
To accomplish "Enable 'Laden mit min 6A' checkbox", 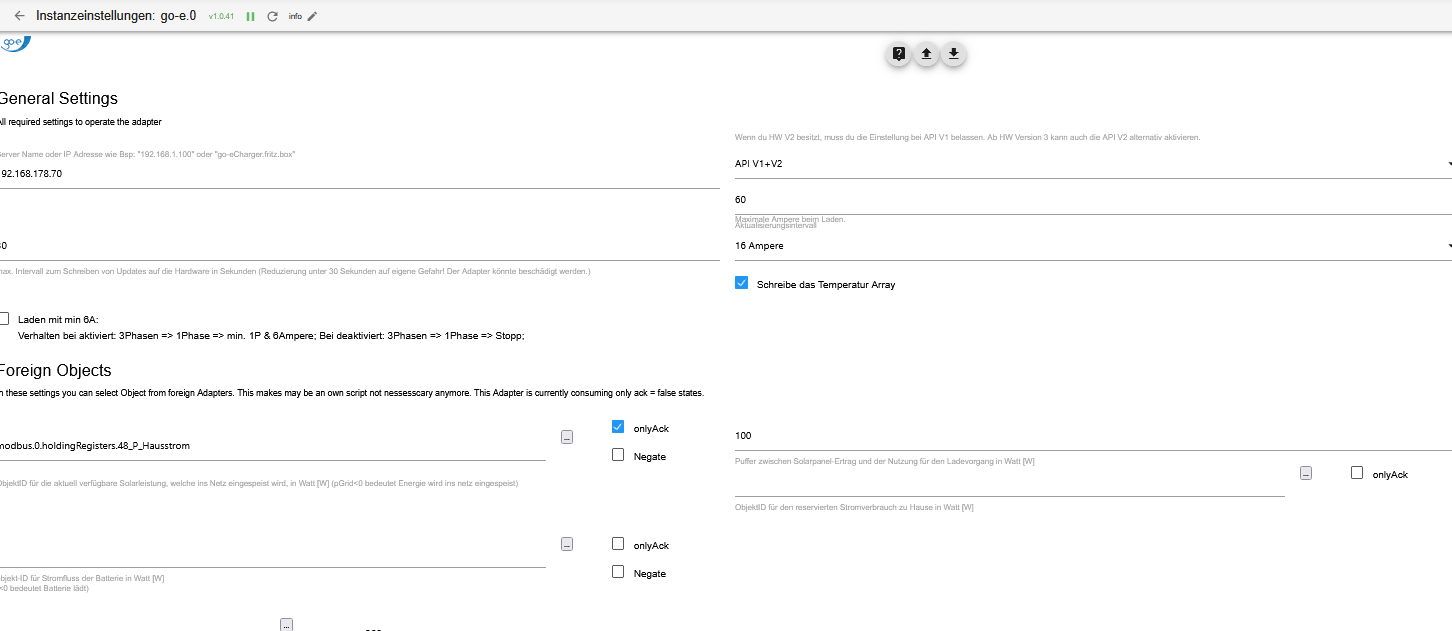I will pos(4,318).
